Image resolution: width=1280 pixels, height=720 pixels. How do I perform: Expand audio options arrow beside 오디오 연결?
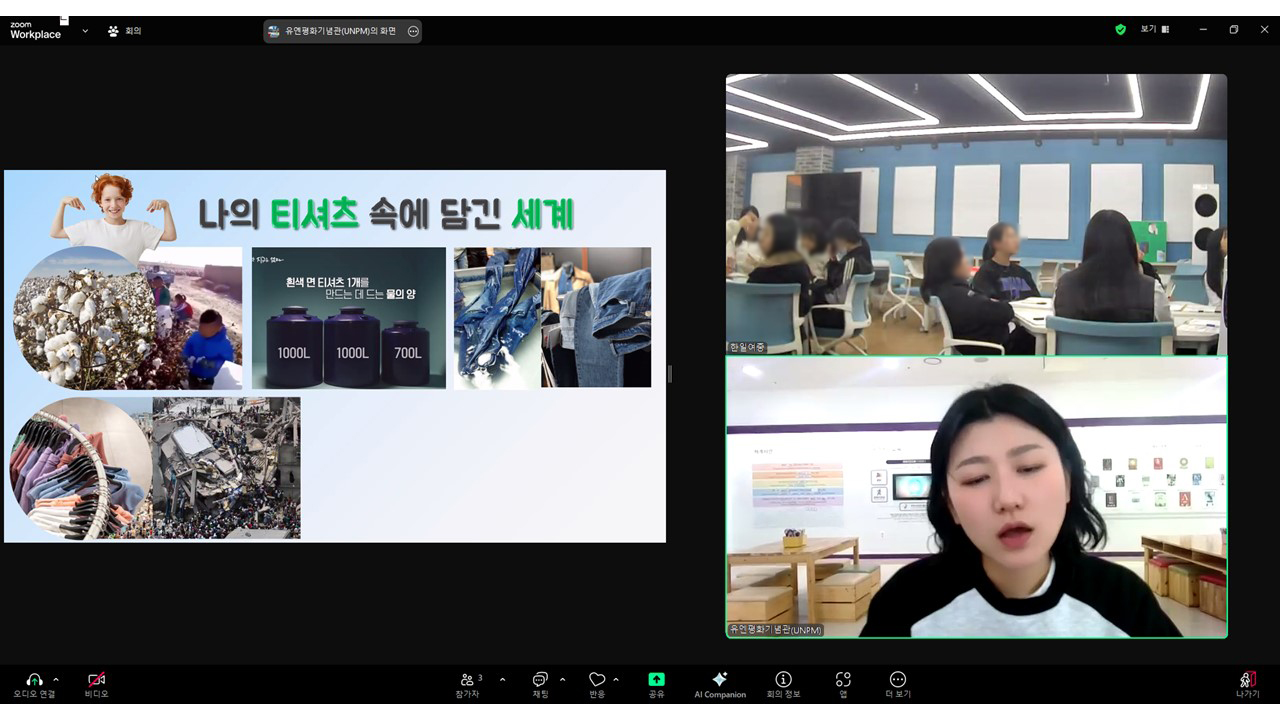click(x=56, y=679)
